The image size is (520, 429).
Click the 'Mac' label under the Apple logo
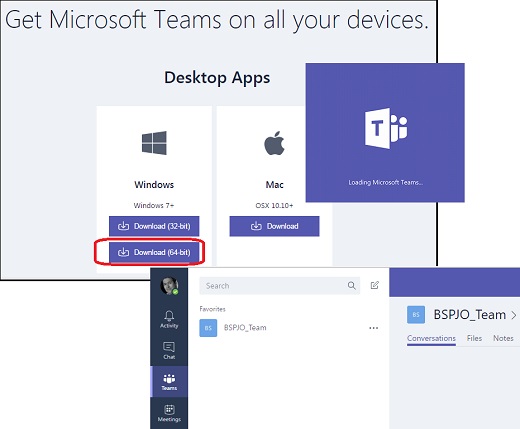(274, 185)
